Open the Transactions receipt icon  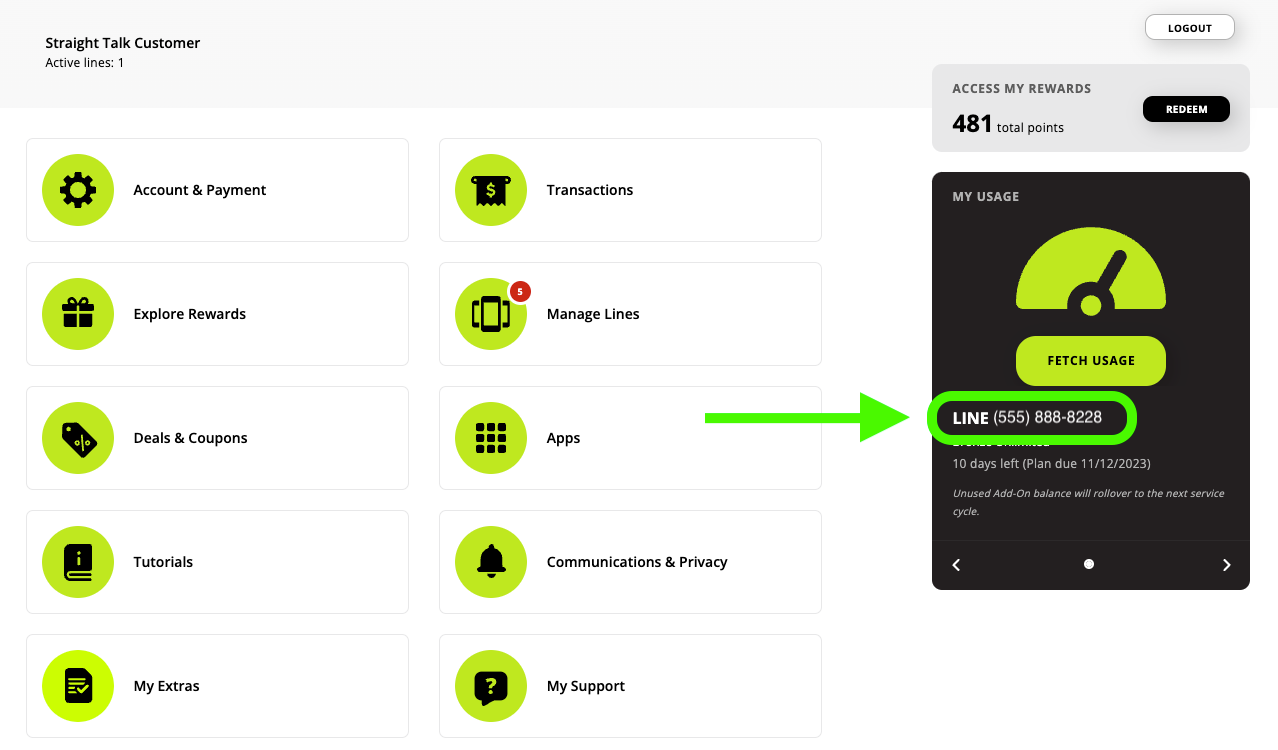point(491,190)
